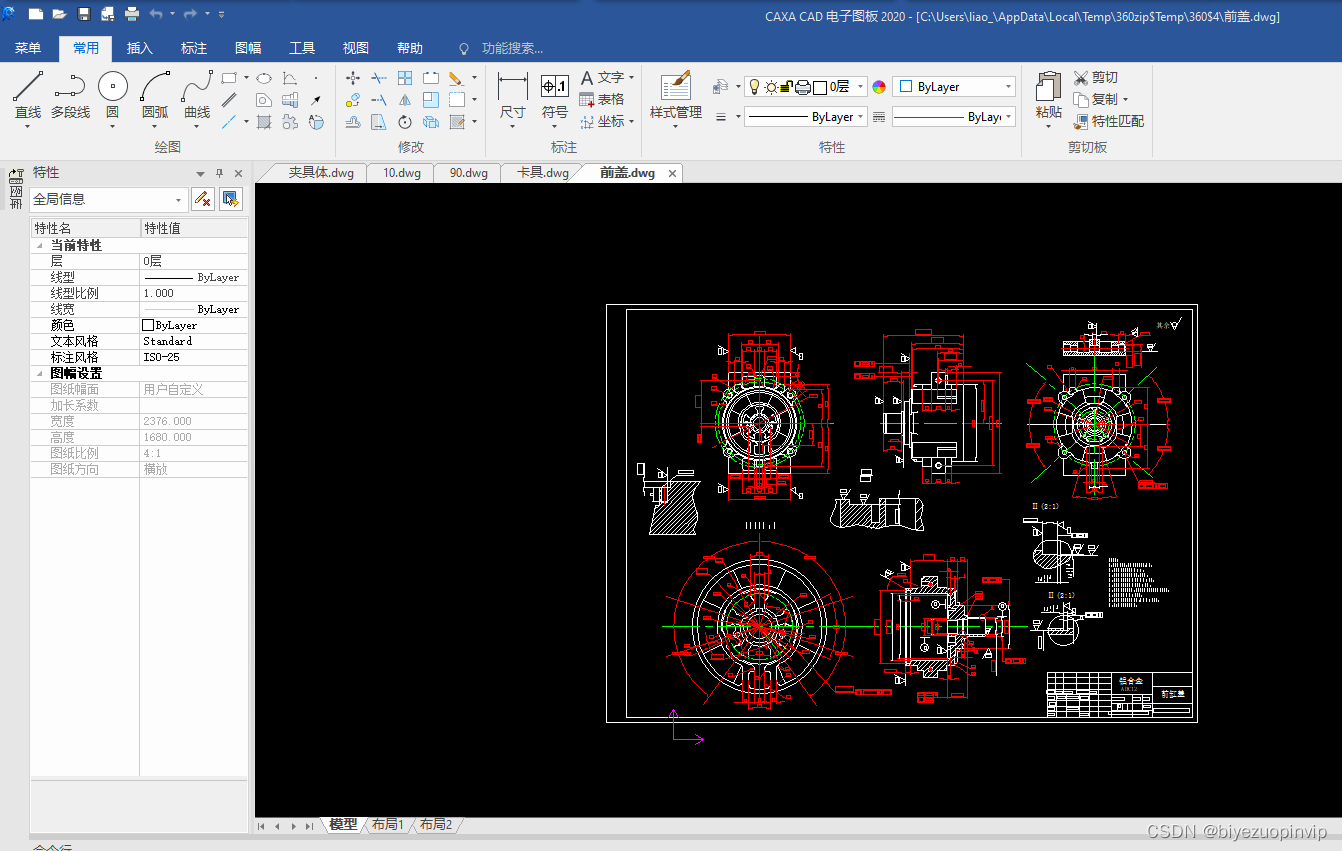The width and height of the screenshot is (1342, 851).
Task: Switch to the 布局1 layout tab
Action: click(x=388, y=825)
